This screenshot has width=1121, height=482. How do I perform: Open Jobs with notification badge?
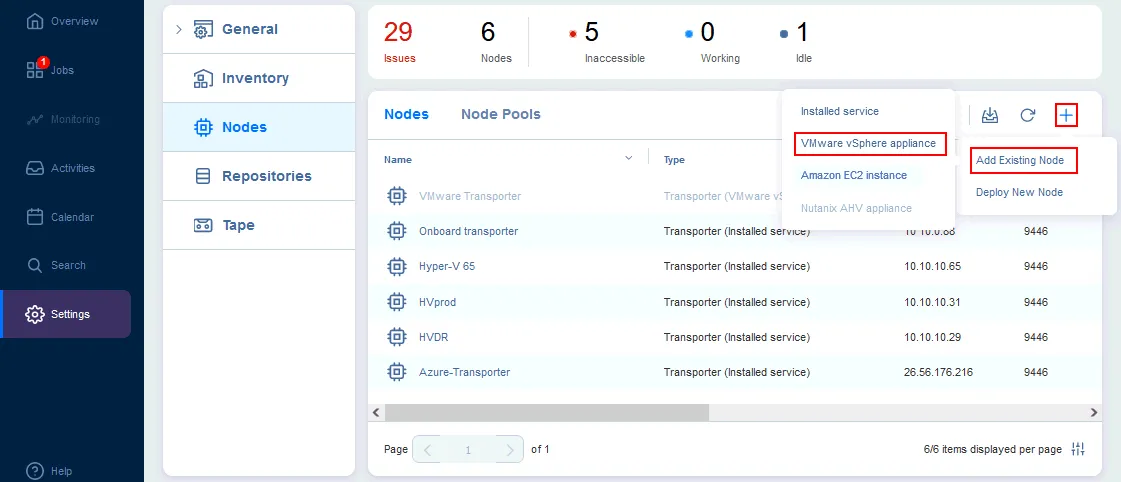[50, 70]
